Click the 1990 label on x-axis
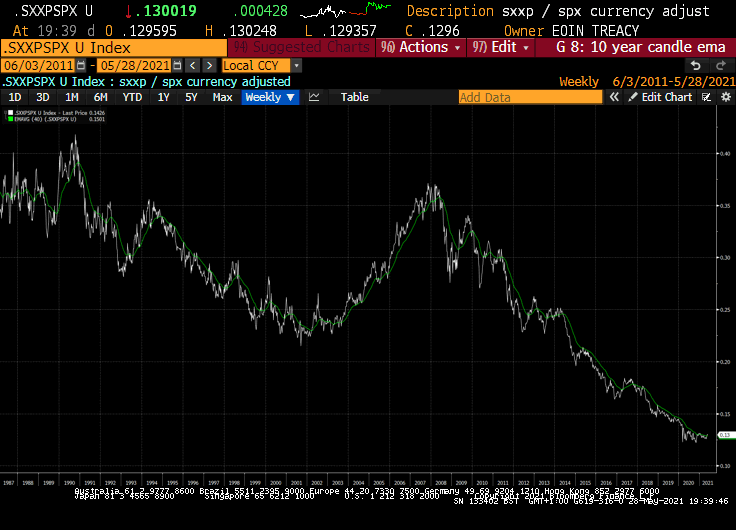The image size is (736, 530). point(69,483)
